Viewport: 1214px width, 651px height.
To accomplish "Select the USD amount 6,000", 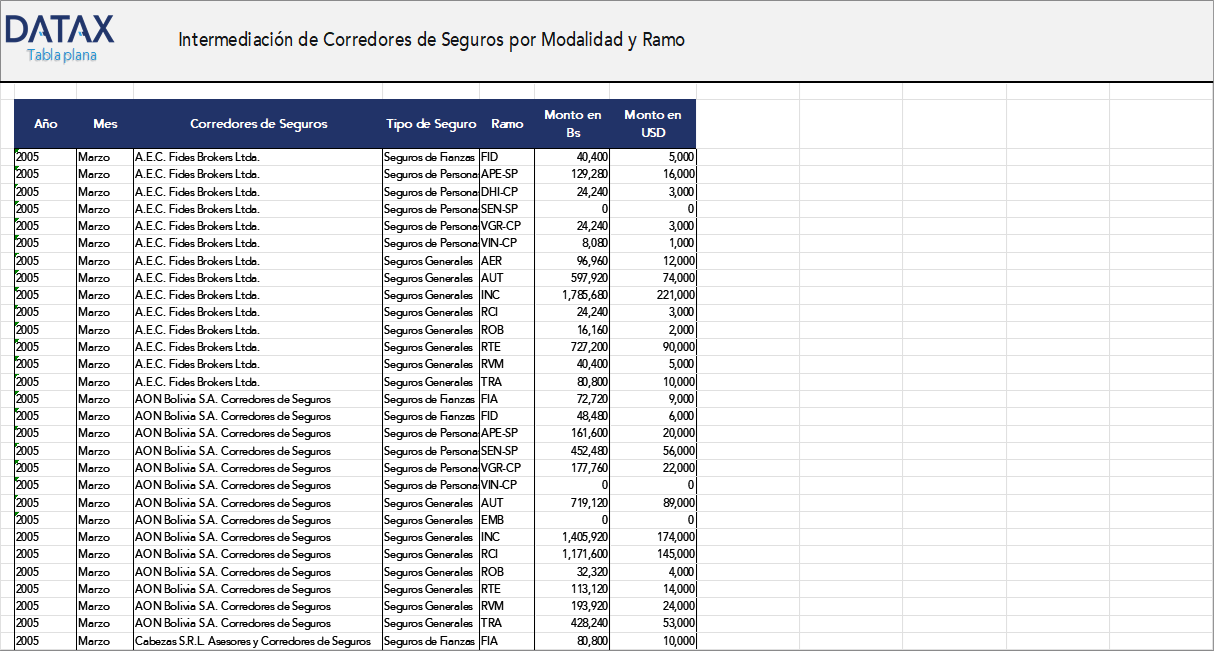I will click(x=653, y=416).
